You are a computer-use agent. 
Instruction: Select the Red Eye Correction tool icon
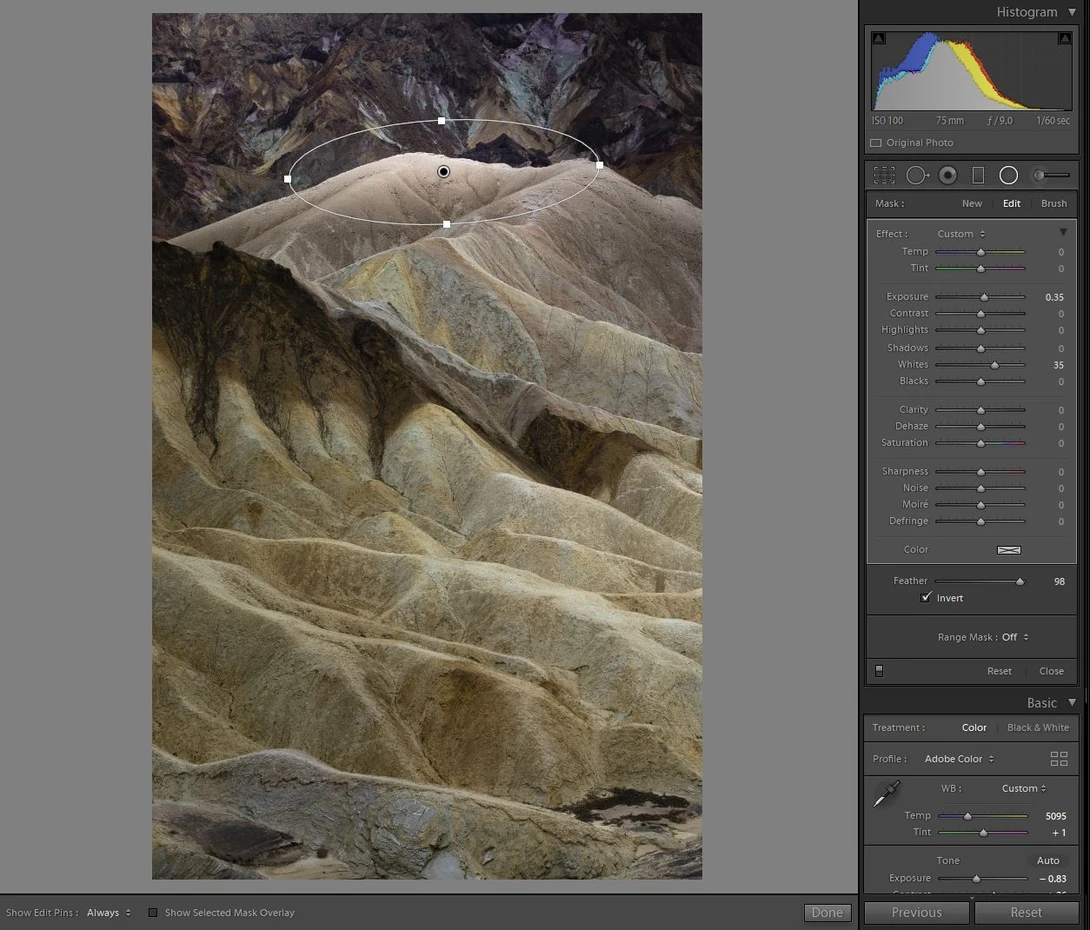point(947,175)
